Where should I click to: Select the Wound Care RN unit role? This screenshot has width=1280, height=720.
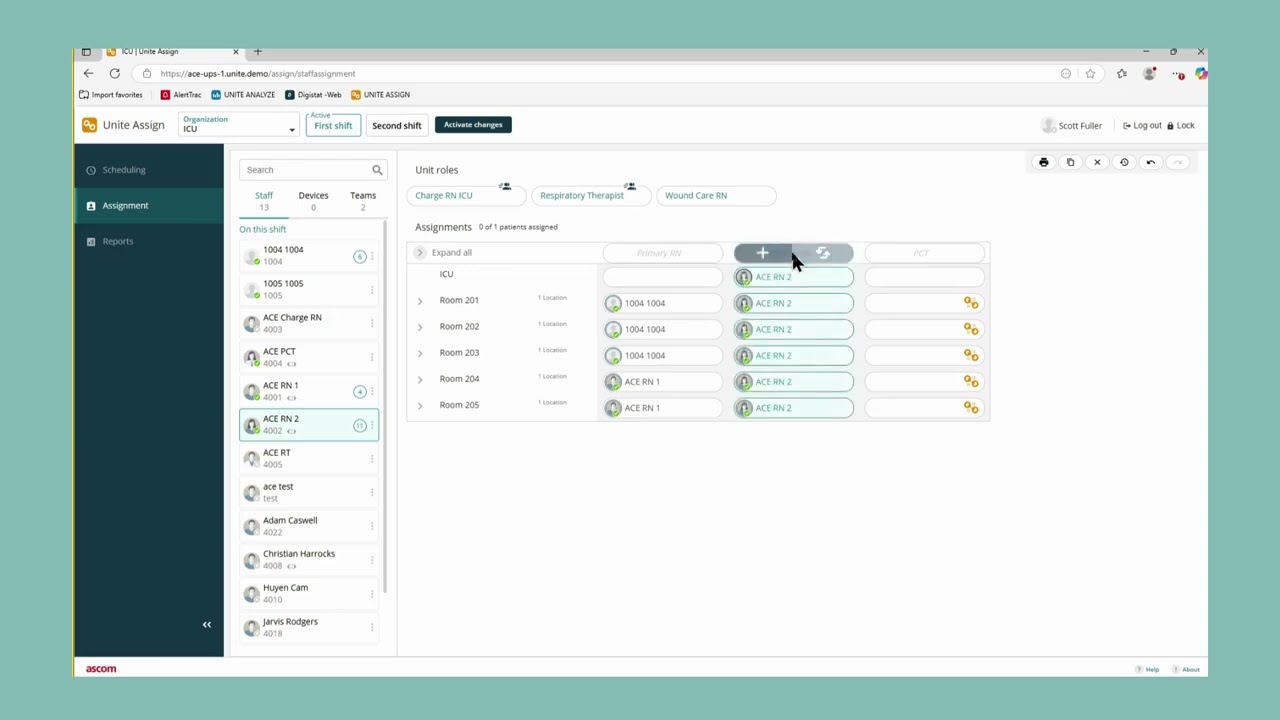click(716, 196)
